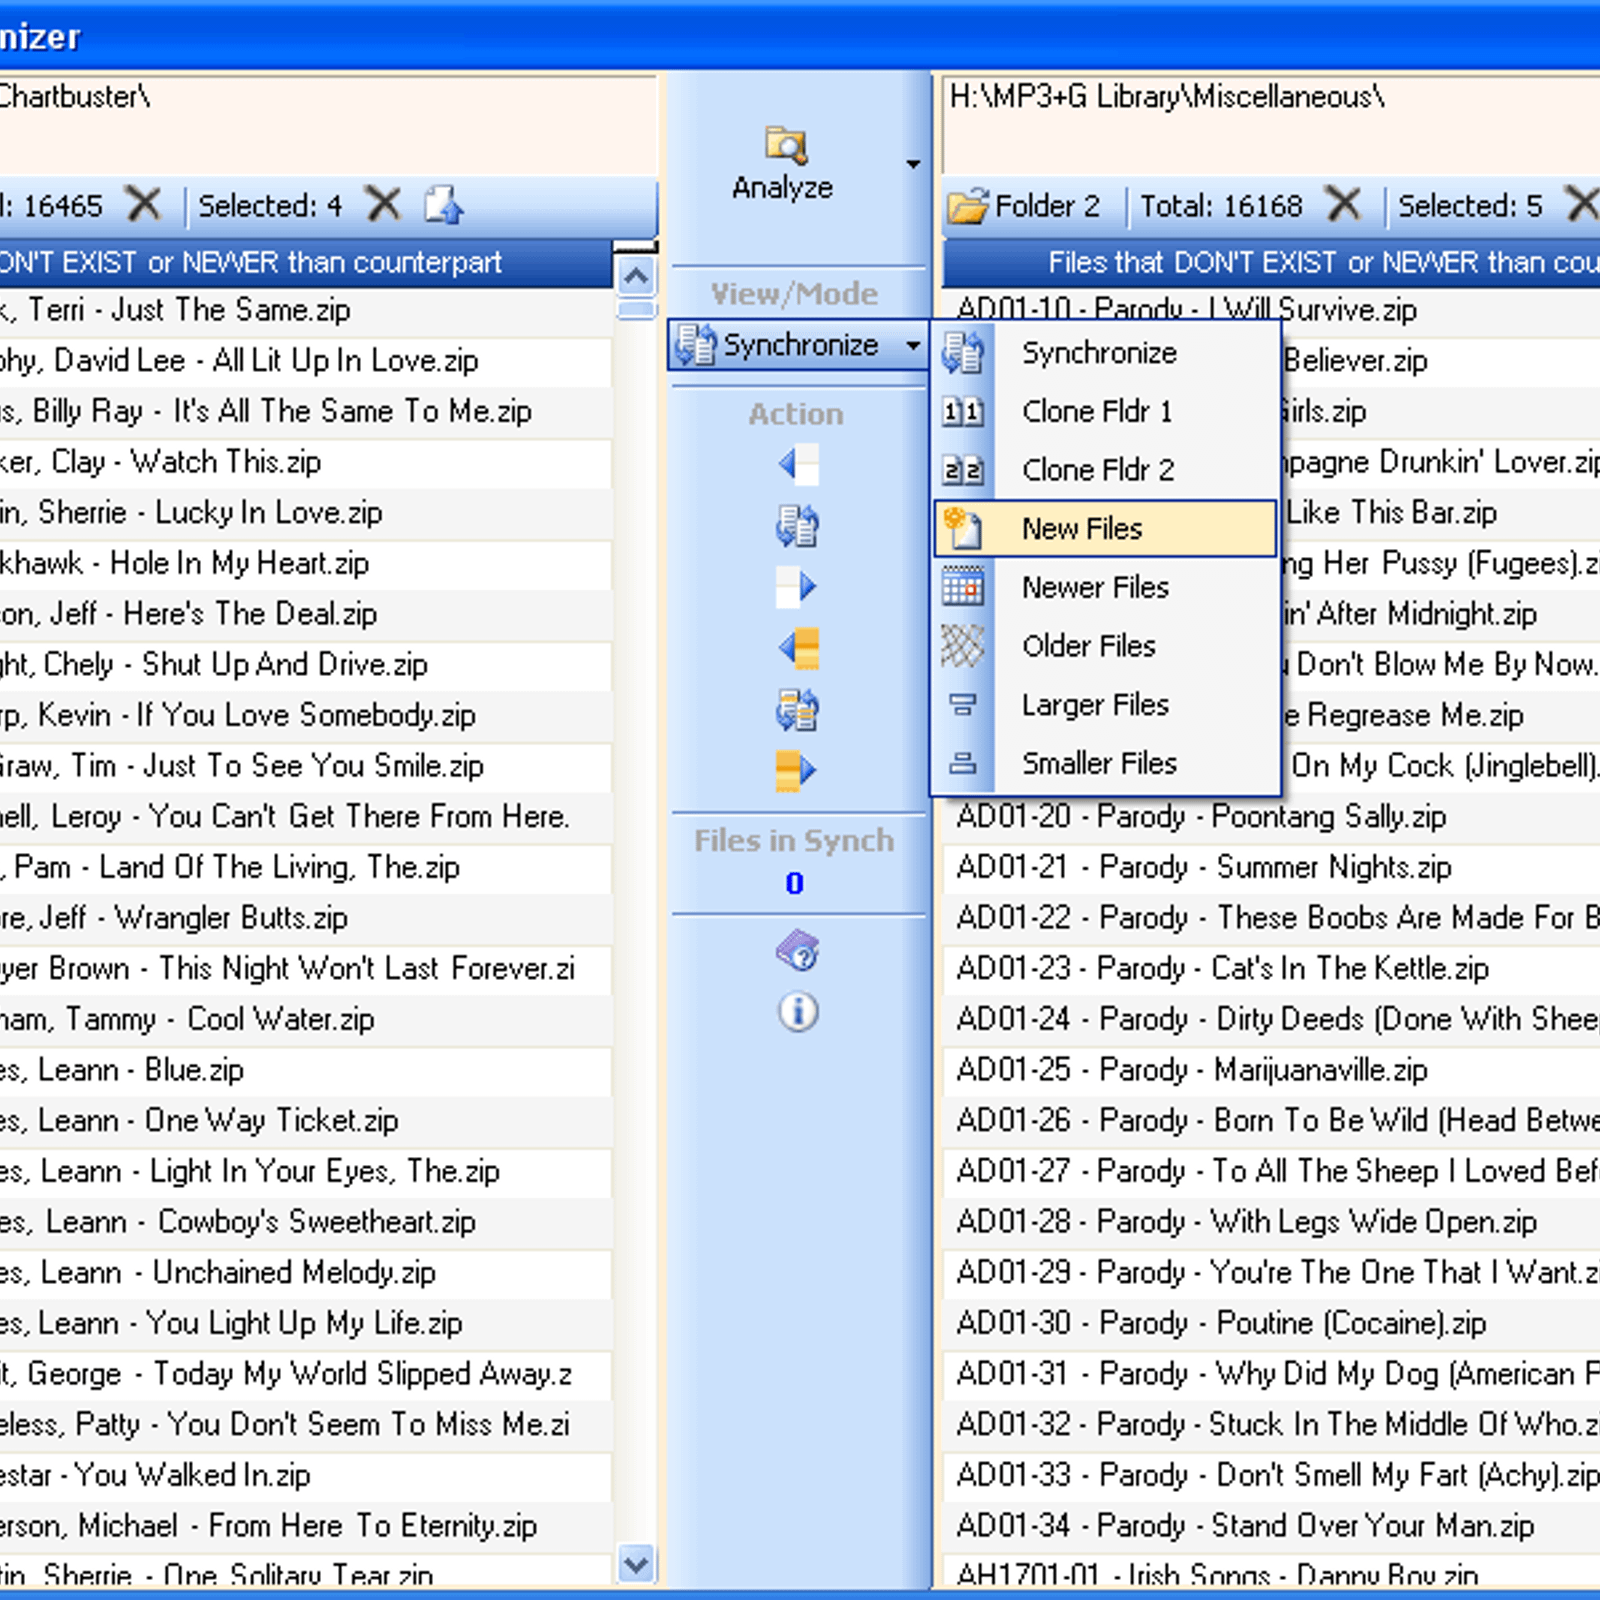Select Billy Ray - It's All The Same To Me.zip
This screenshot has height=1600, width=1600.
pos(305,411)
